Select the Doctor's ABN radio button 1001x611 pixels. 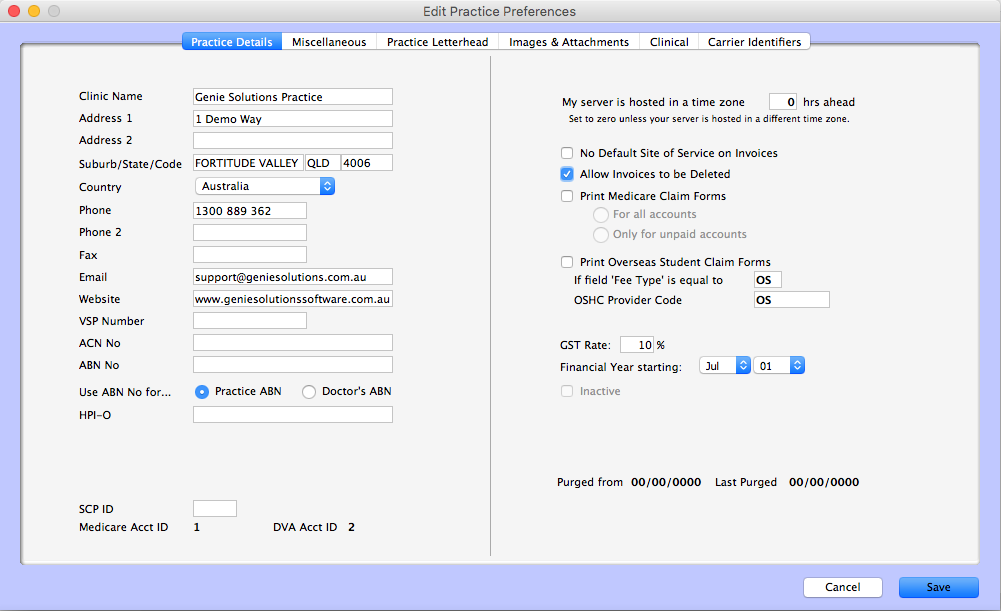click(310, 391)
